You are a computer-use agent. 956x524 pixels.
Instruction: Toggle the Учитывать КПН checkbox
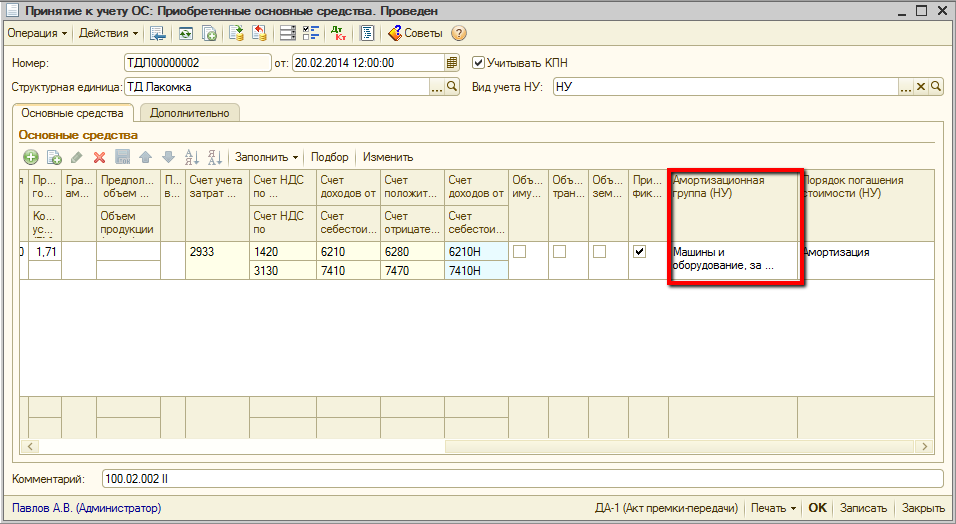coord(478,62)
